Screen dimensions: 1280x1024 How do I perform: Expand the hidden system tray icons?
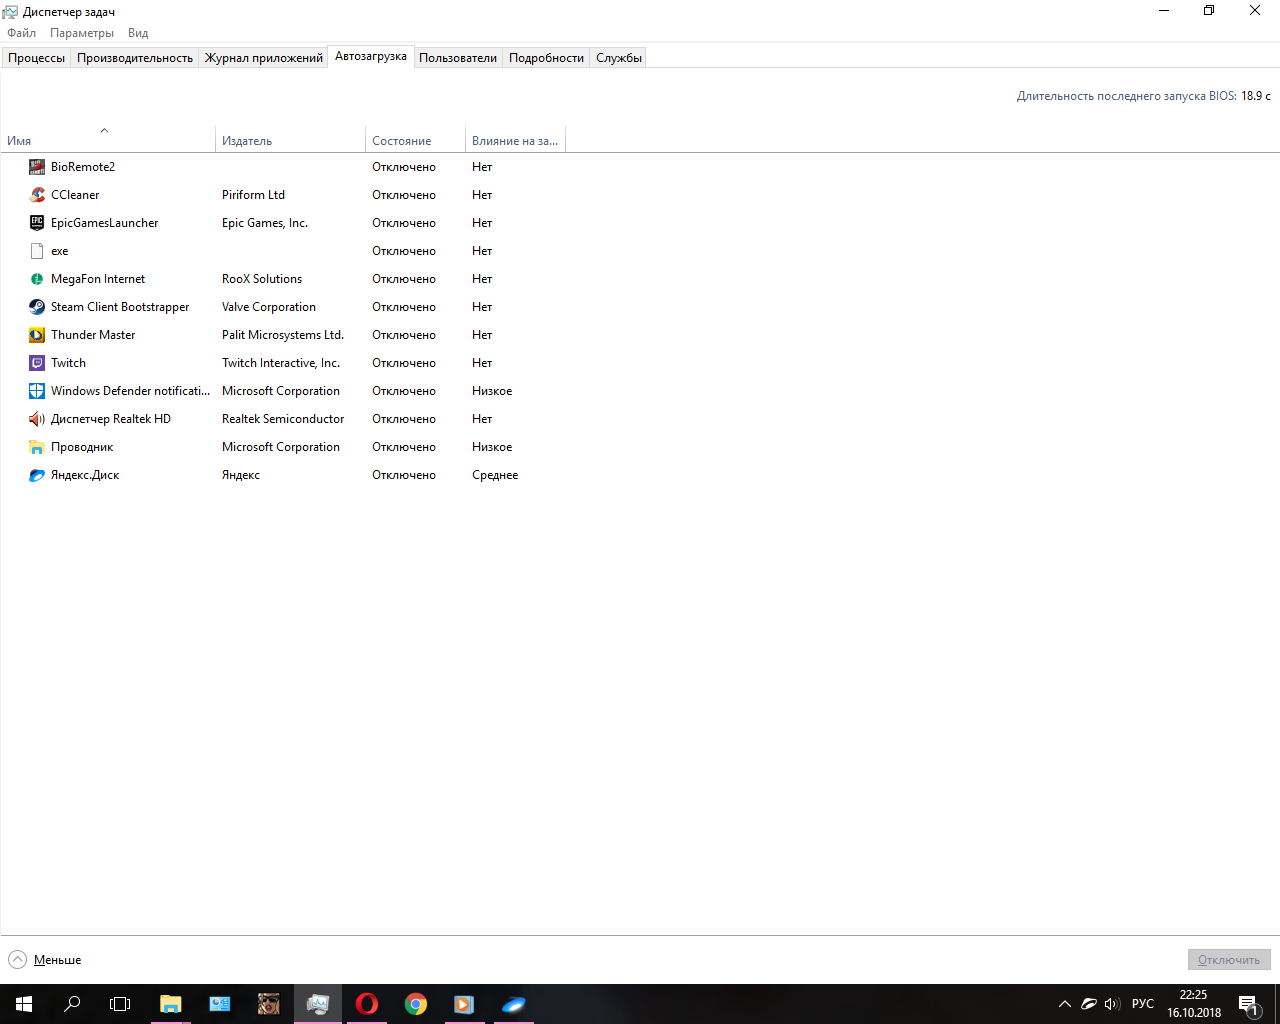(x=1064, y=1004)
